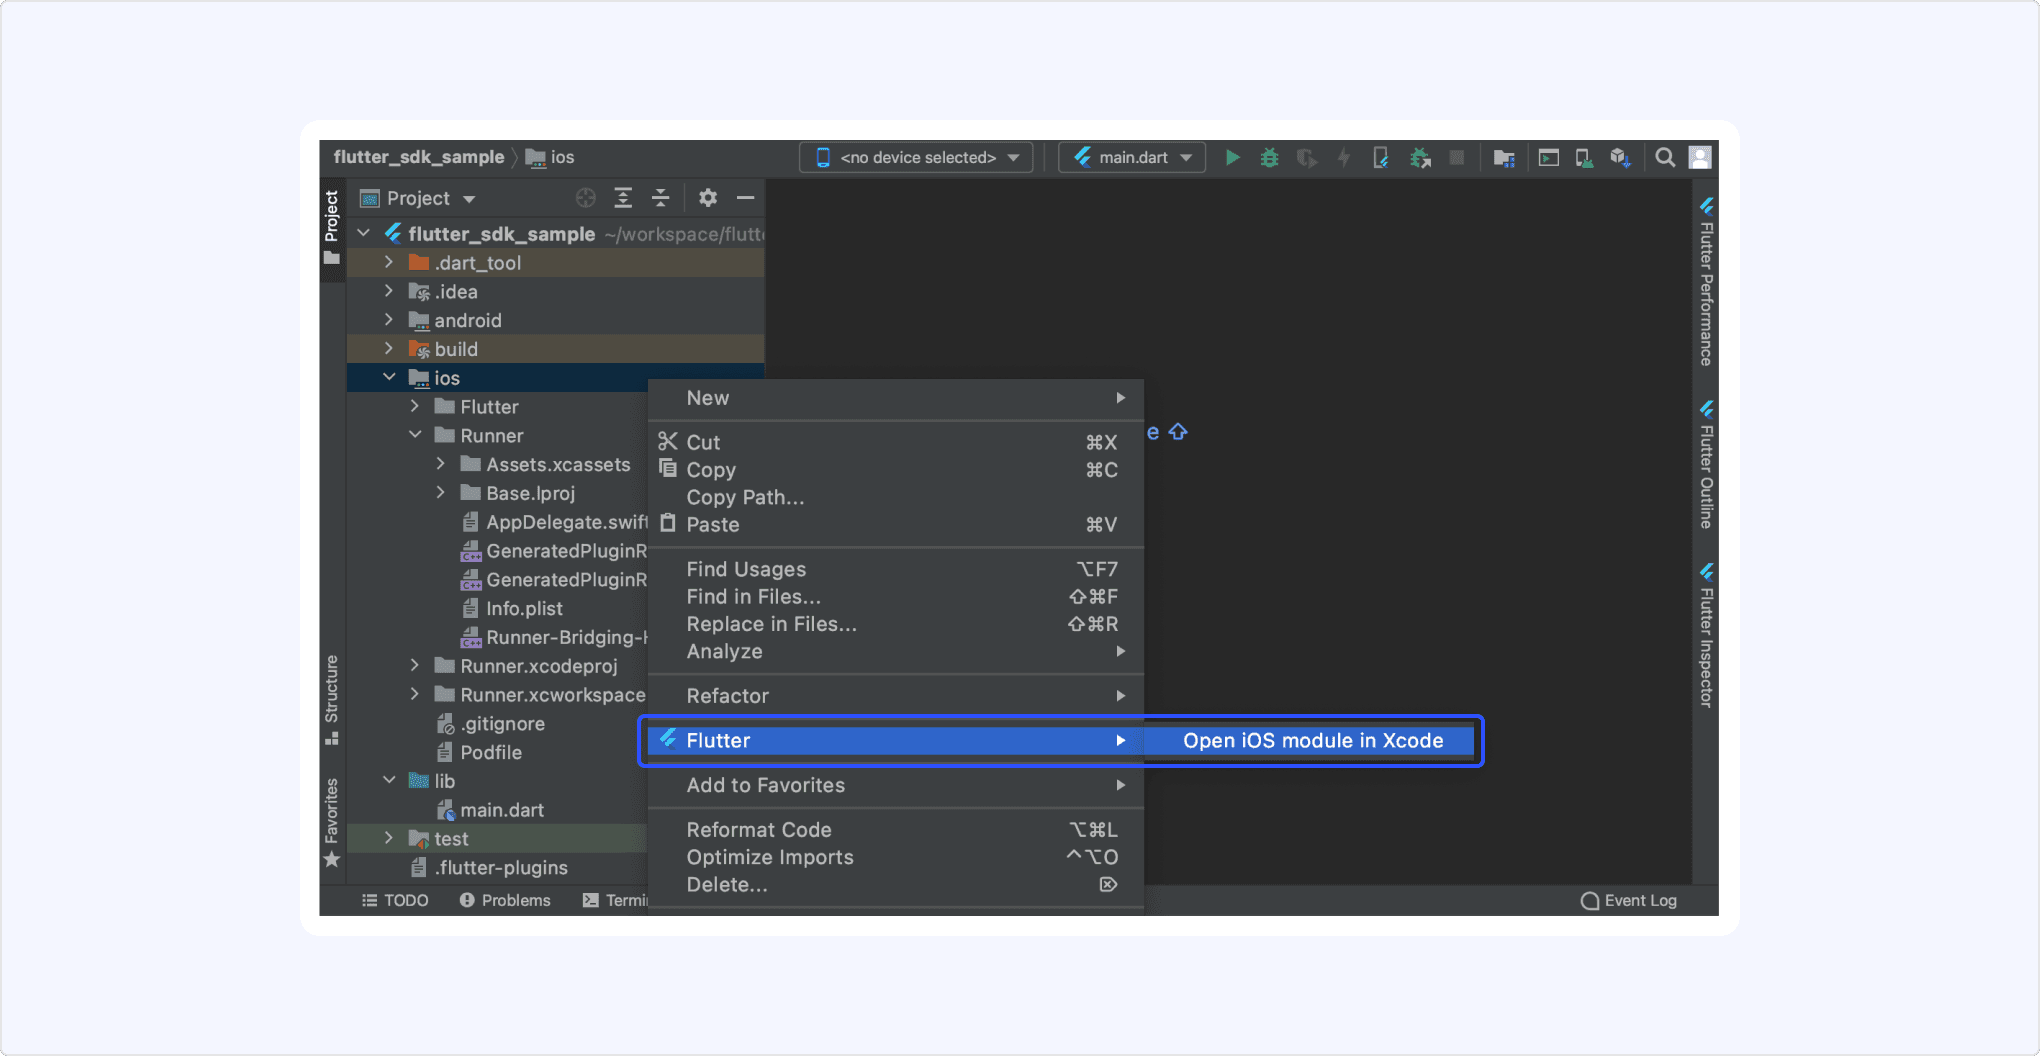Image resolution: width=2040 pixels, height=1056 pixels.
Task: Select main.dart file in lib folder
Action: (x=502, y=810)
